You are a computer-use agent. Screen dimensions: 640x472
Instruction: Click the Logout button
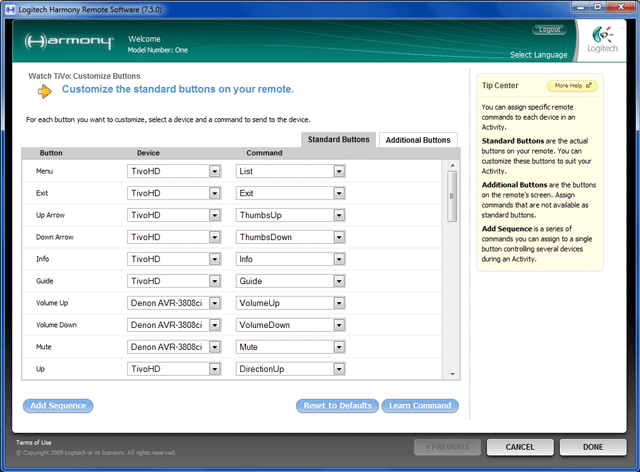tap(549, 29)
